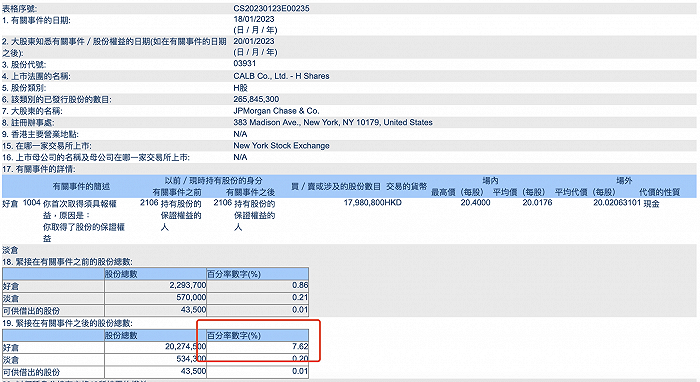Click the listed corporation name CALB Co., Ltd. - H Shares
Image resolution: width=700 pixels, height=382 pixels.
[281, 76]
